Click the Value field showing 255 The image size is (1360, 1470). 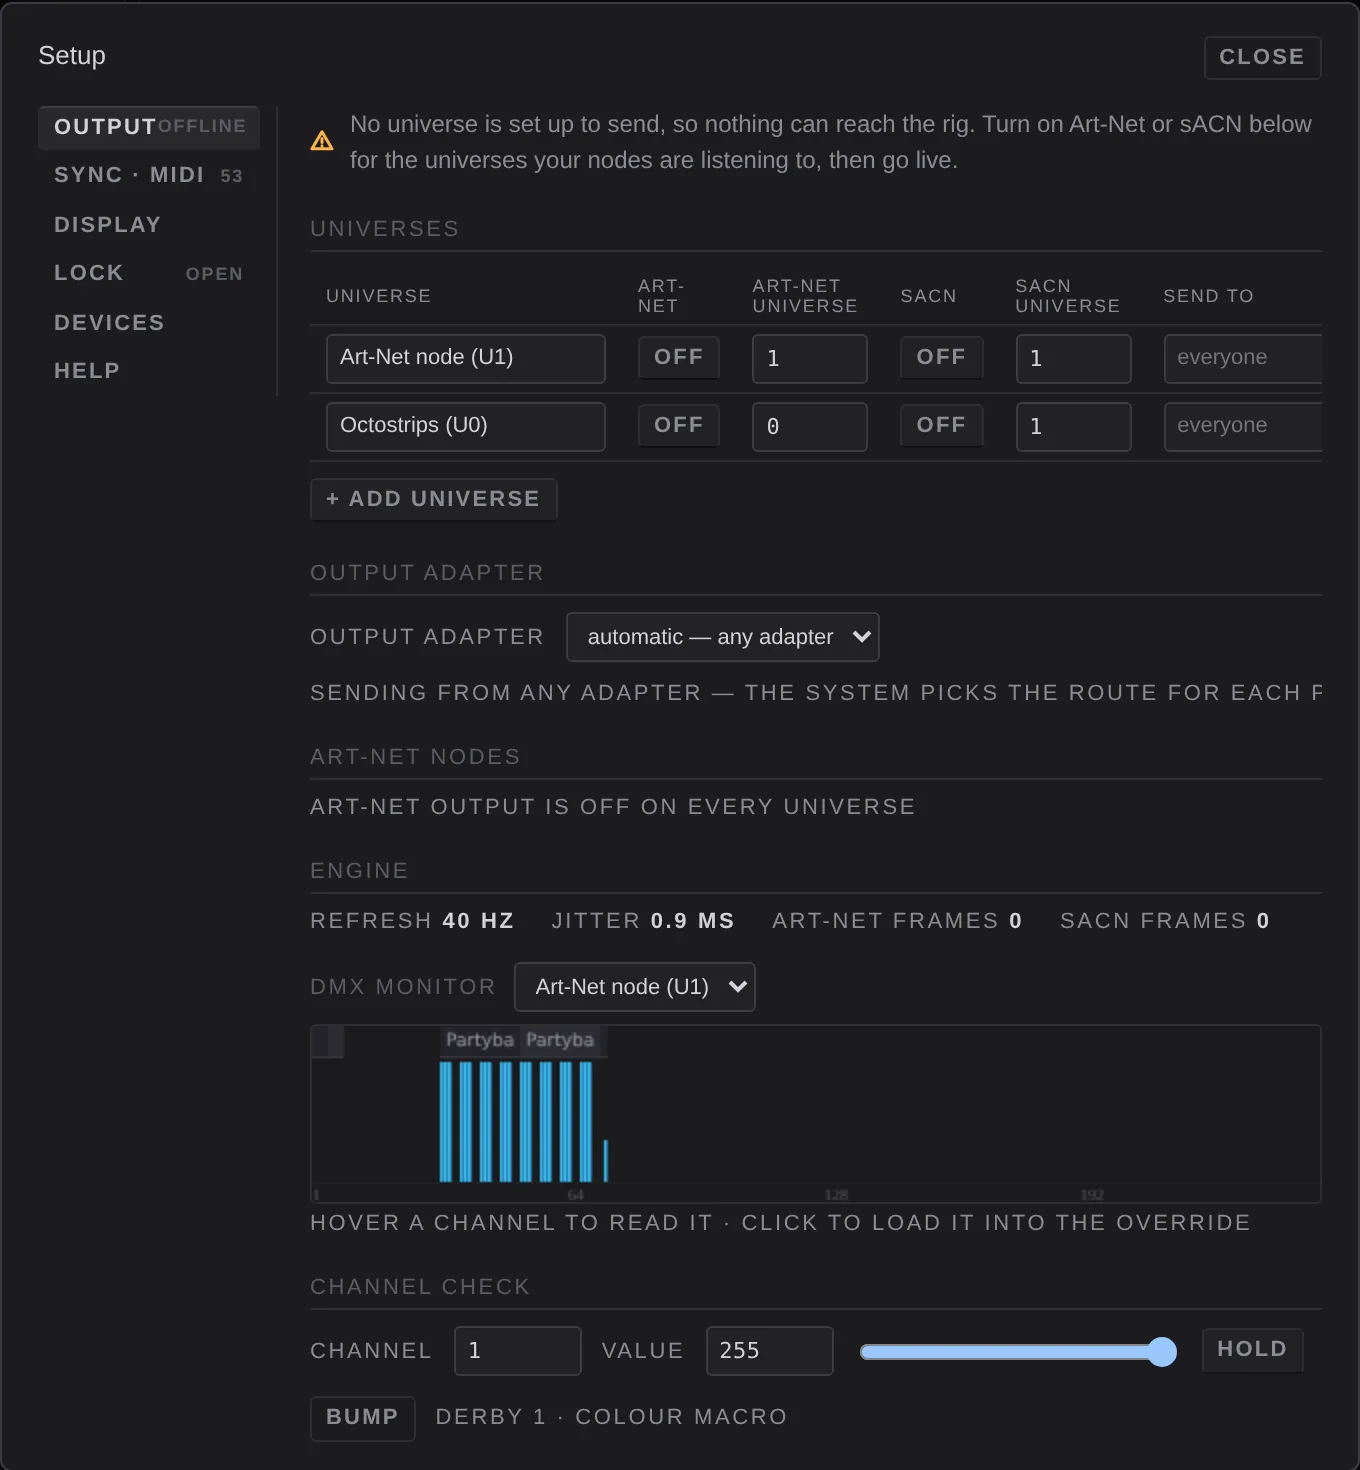(770, 1351)
